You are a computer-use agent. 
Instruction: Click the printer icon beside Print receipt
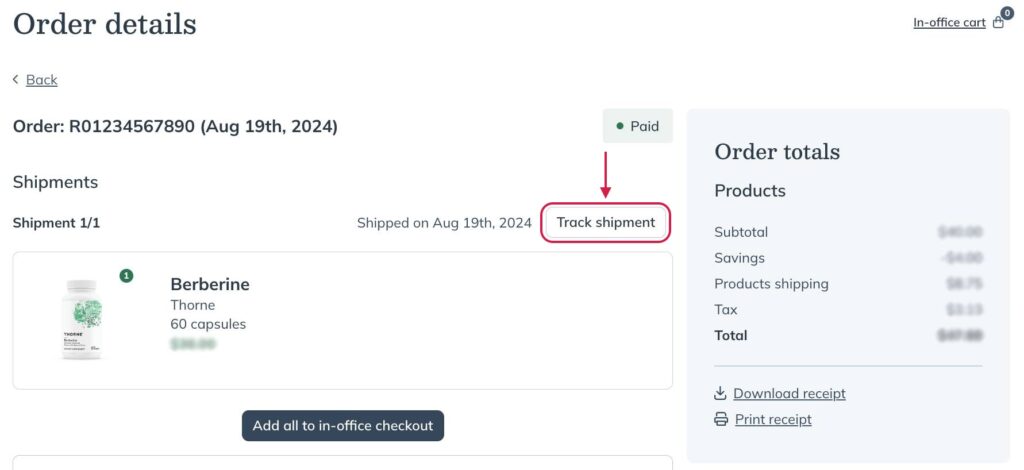coord(721,419)
